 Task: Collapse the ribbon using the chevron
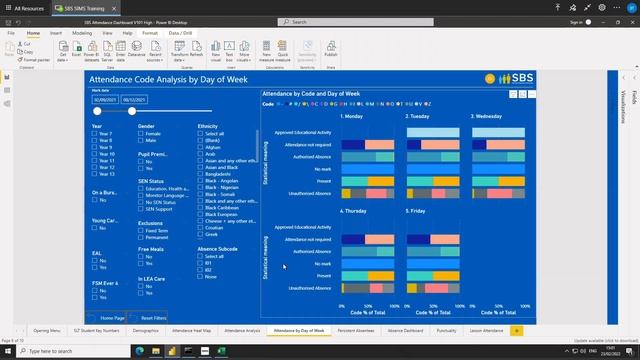[x=637, y=67]
